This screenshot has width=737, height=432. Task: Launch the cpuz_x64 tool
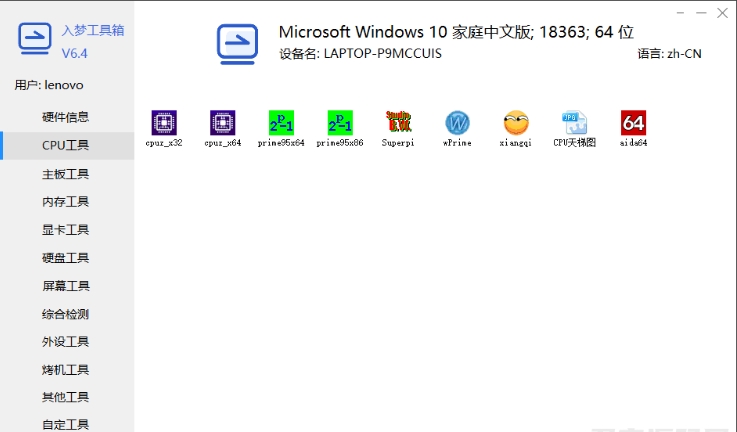(223, 128)
